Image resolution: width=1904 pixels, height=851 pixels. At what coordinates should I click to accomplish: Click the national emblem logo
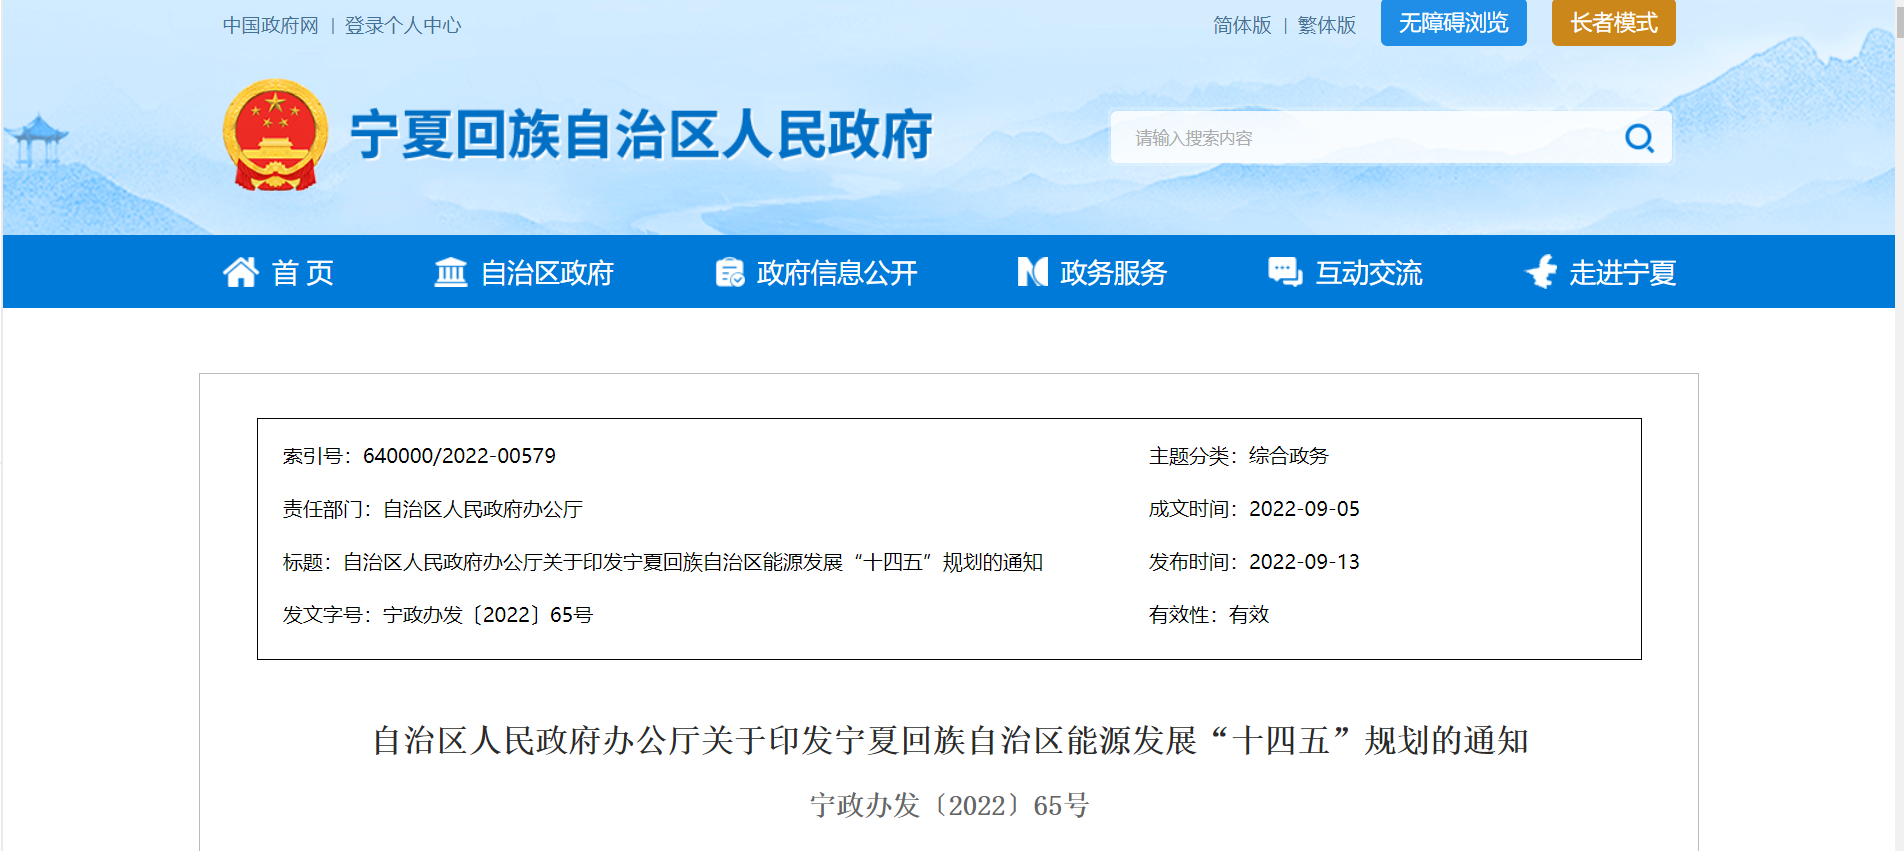click(x=275, y=135)
